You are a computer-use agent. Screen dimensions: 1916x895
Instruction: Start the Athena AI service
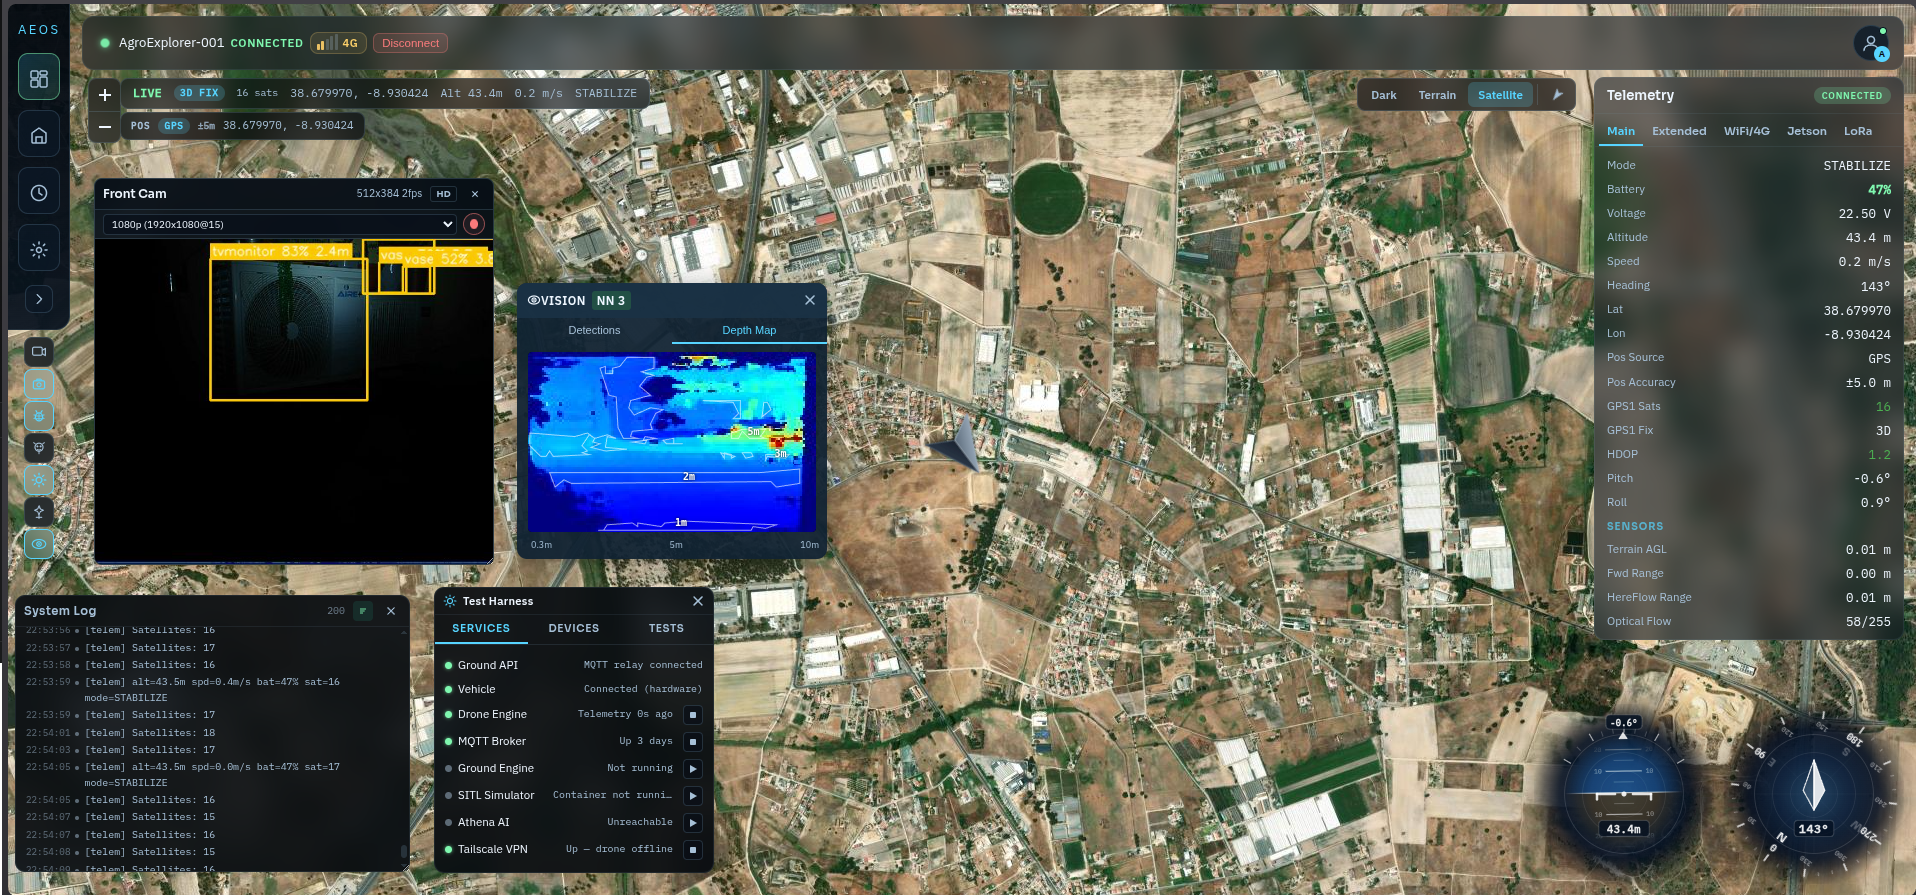(x=693, y=823)
